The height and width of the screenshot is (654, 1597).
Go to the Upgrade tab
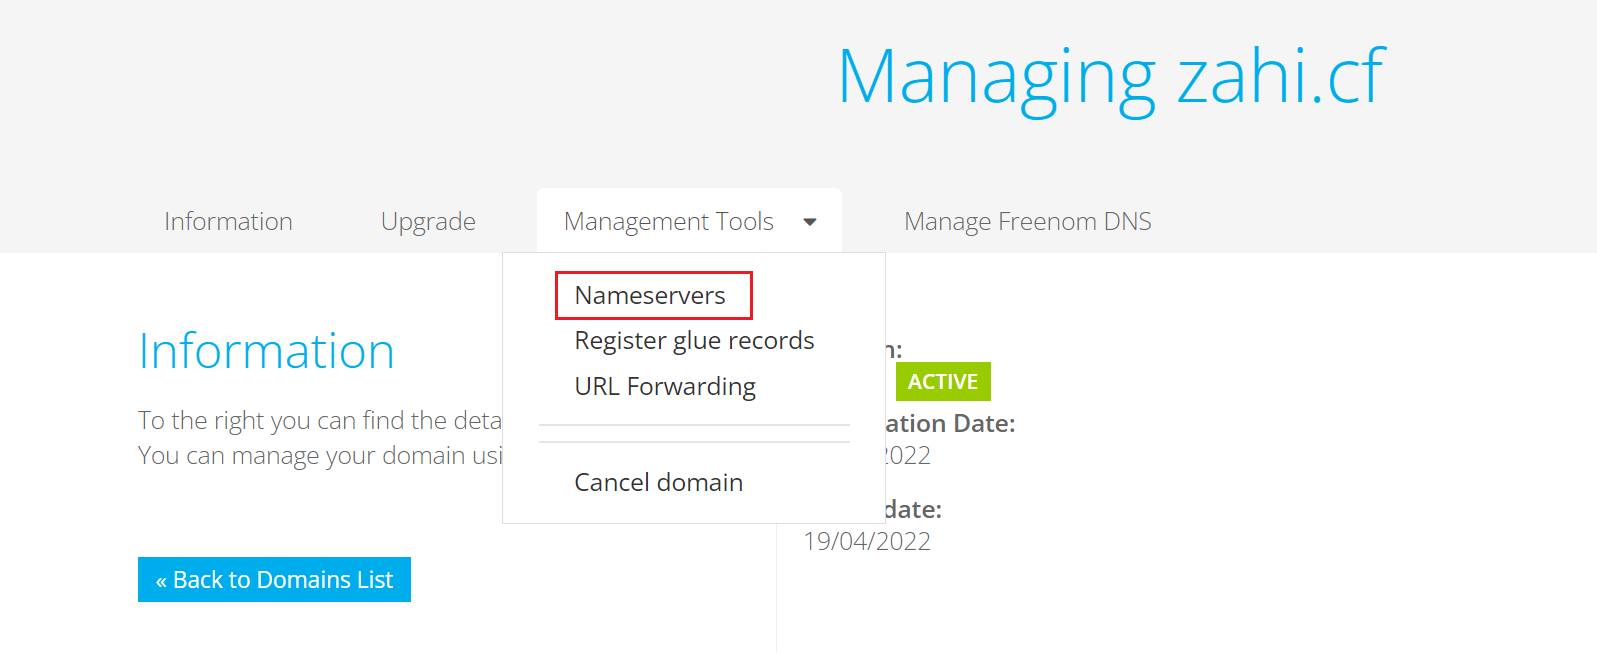pyautogui.click(x=428, y=222)
